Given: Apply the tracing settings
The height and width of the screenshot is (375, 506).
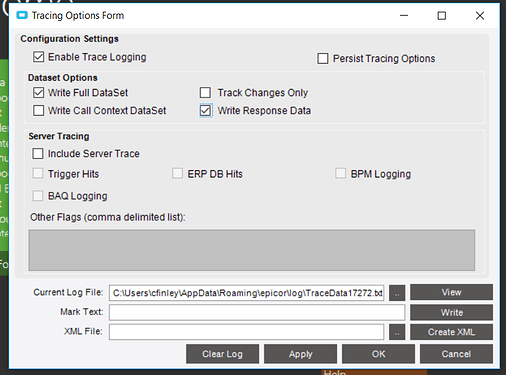Looking at the screenshot, I should coord(300,354).
